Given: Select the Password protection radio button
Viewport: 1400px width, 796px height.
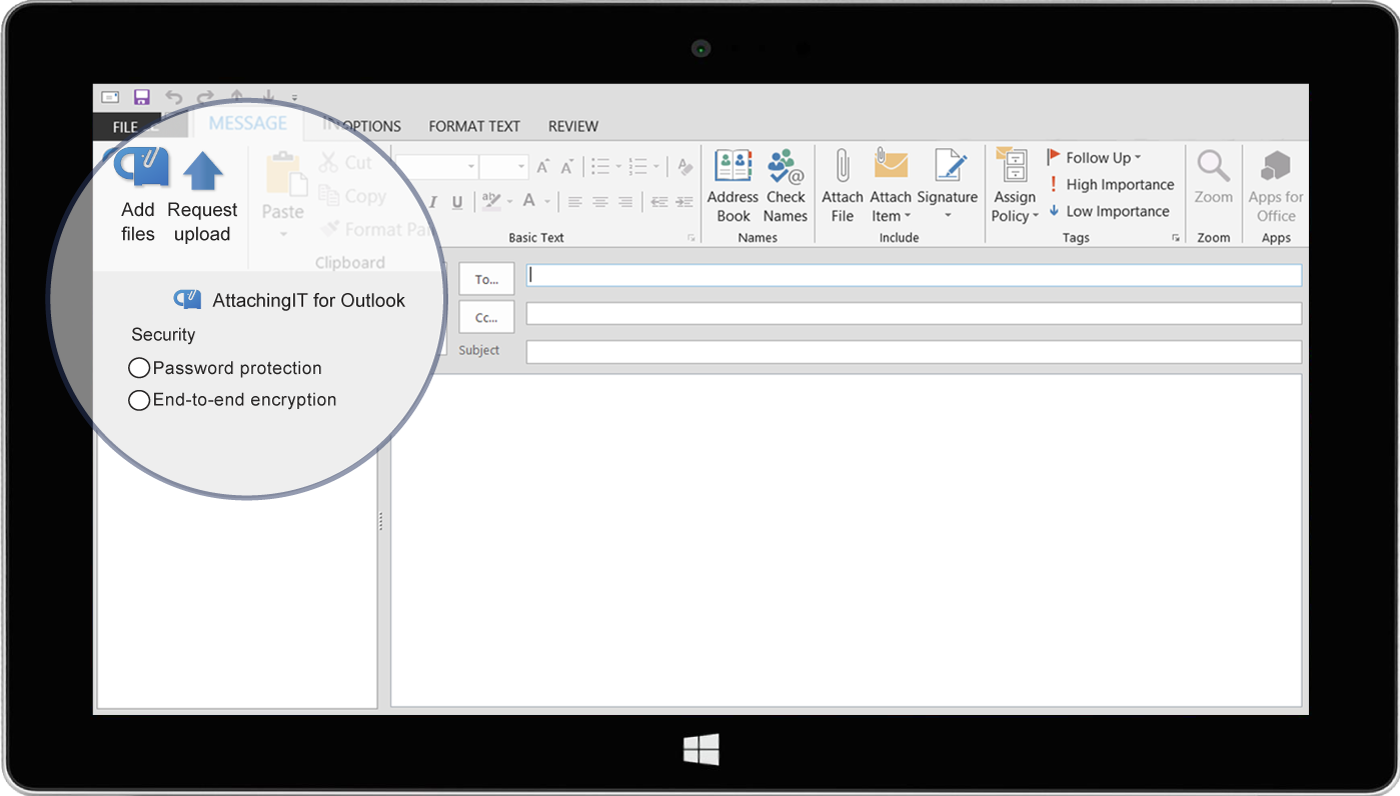Looking at the screenshot, I should 140,369.
